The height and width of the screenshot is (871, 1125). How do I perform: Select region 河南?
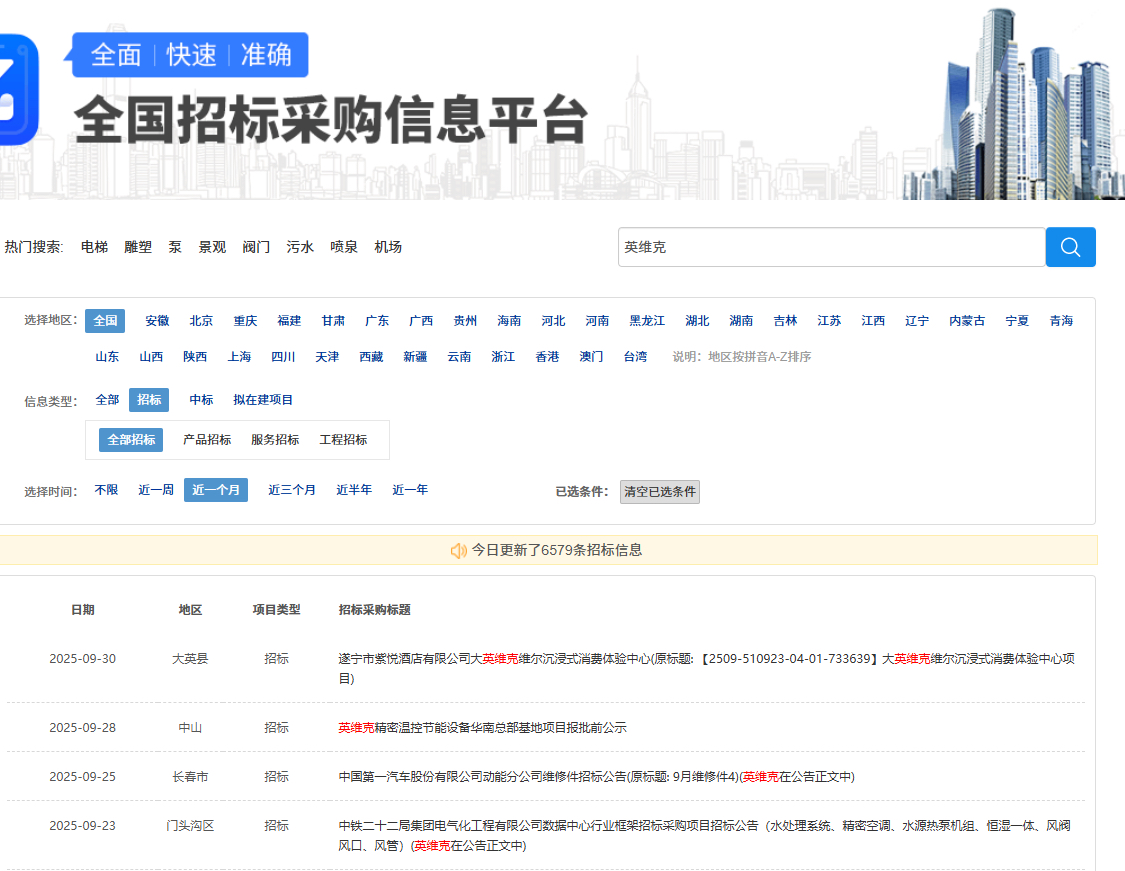click(597, 321)
